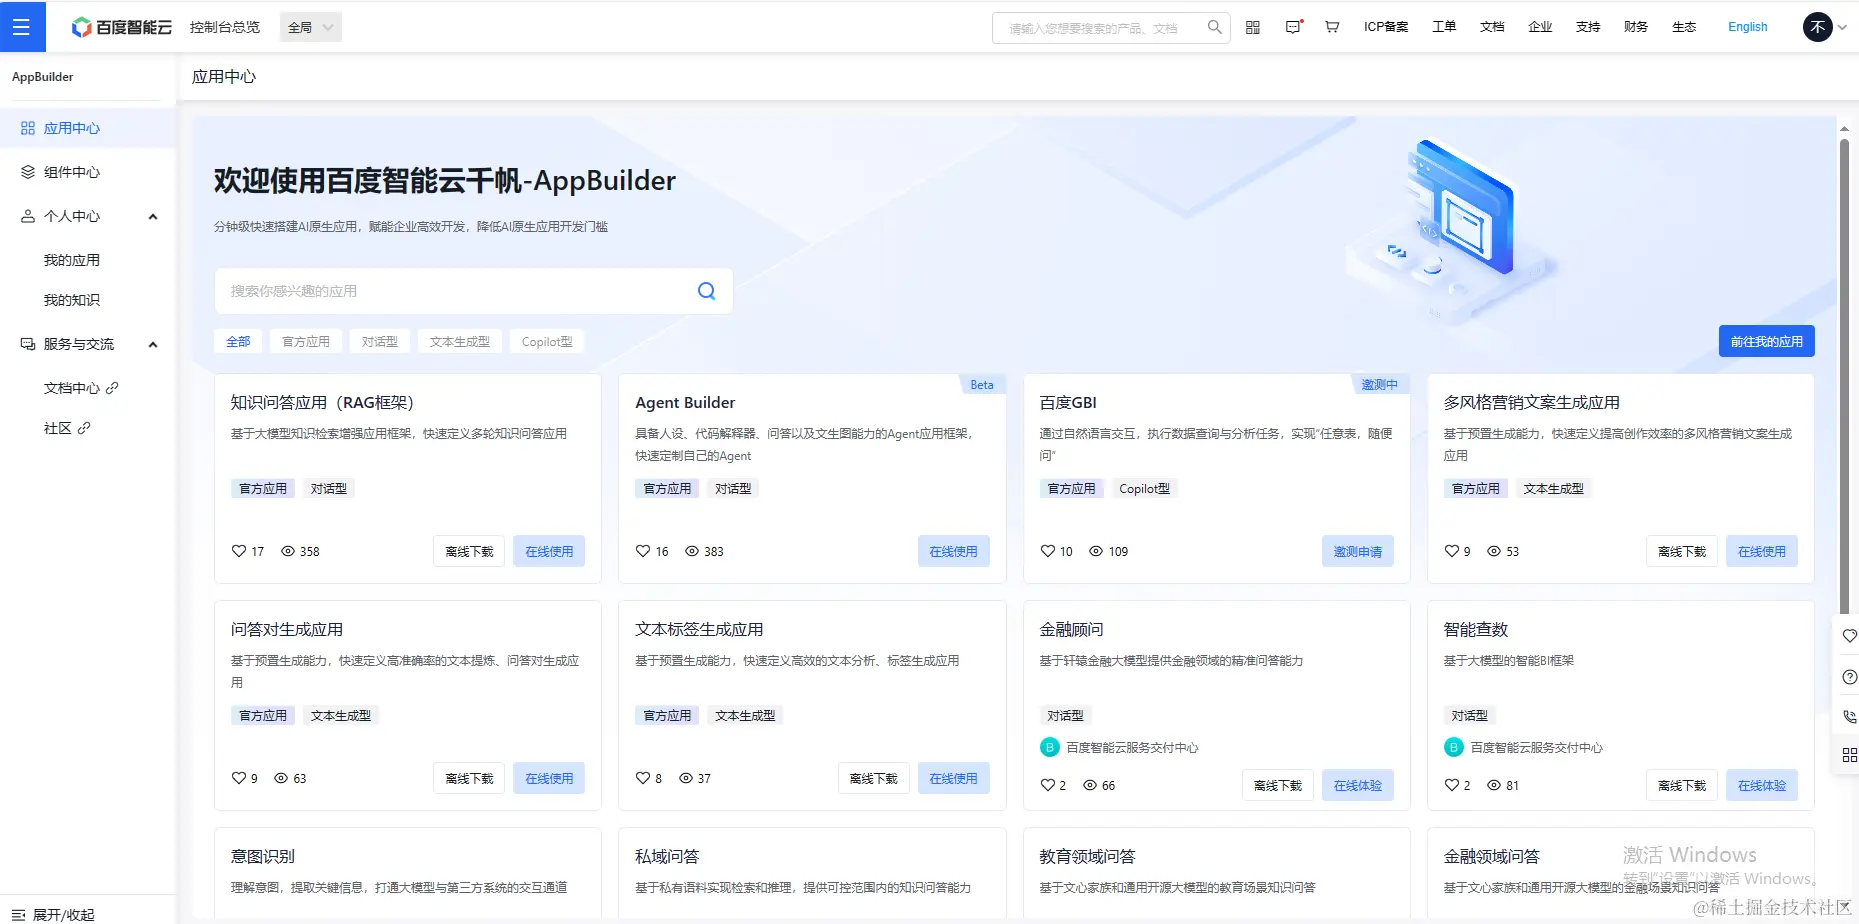The width and height of the screenshot is (1859, 924).
Task: Click the Baidu AI Cloud logo
Action: [x=120, y=27]
